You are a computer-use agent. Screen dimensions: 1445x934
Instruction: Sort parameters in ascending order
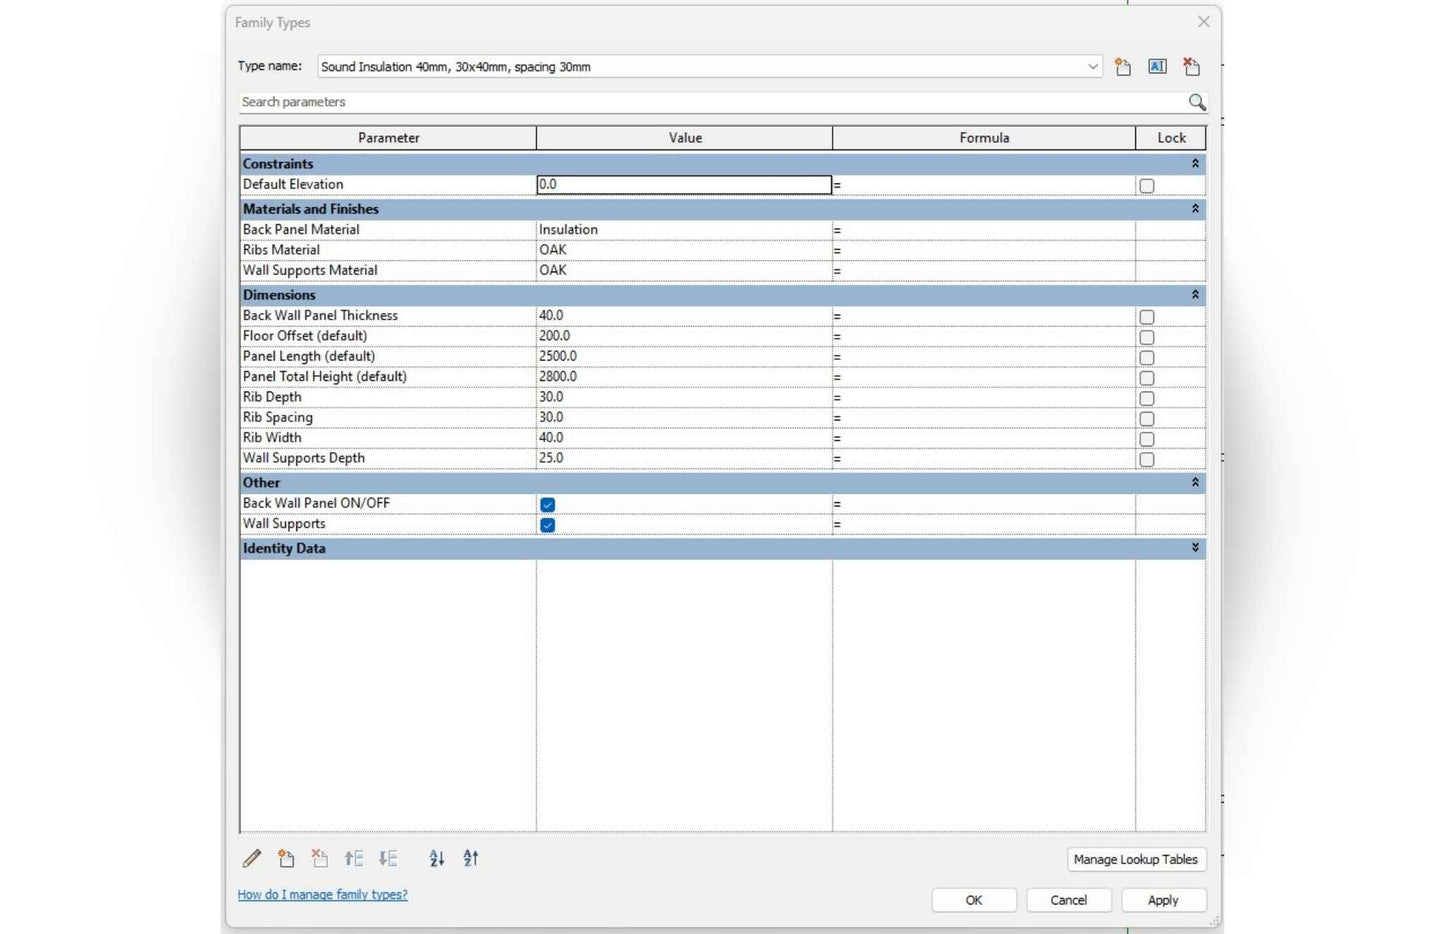click(437, 859)
